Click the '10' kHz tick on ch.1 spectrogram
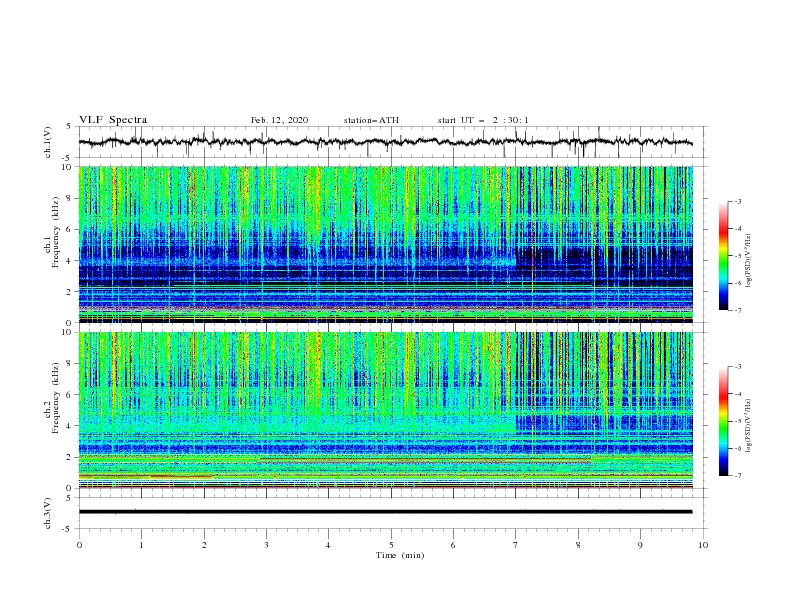792x612 pixels. [68, 167]
